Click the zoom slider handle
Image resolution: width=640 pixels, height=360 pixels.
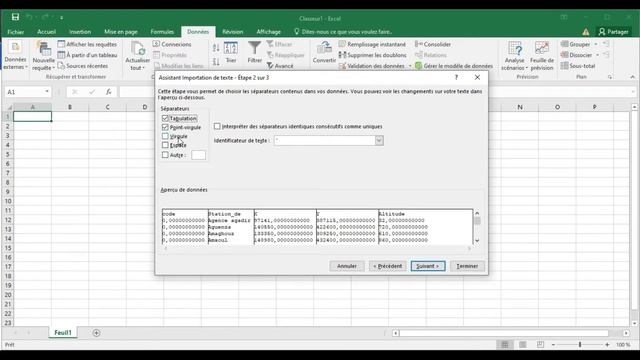[x=580, y=345]
